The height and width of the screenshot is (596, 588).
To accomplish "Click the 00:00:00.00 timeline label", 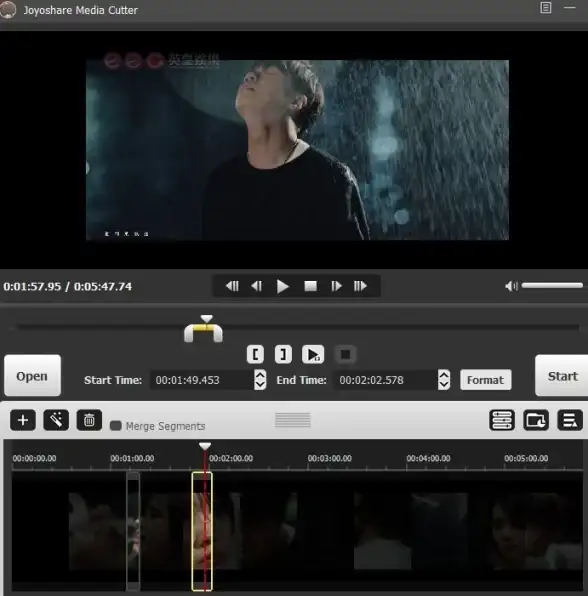I will (34, 458).
